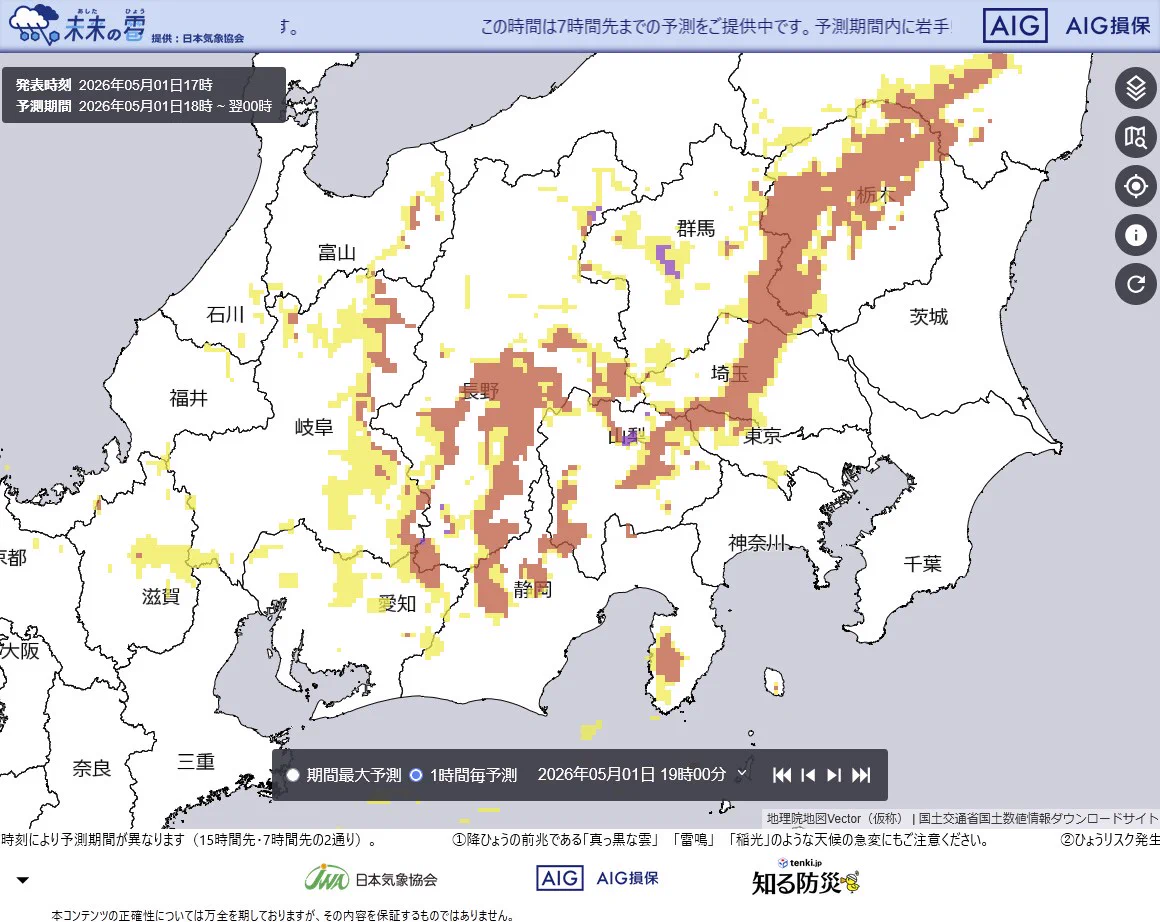Click the 滋賀 prefecture label
1160x922 pixels.
pos(161,596)
